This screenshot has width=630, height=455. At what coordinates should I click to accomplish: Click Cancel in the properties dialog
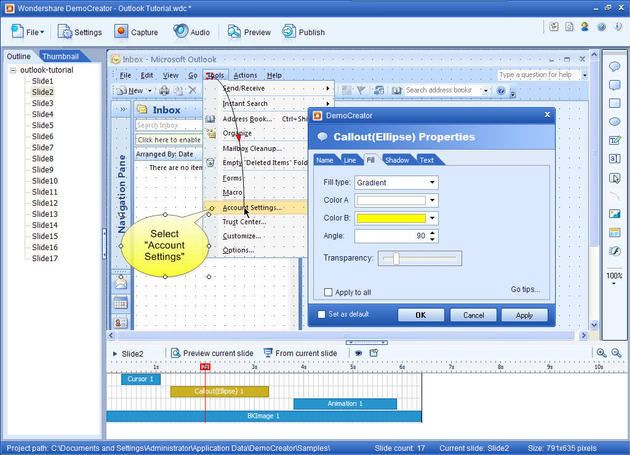coord(473,315)
